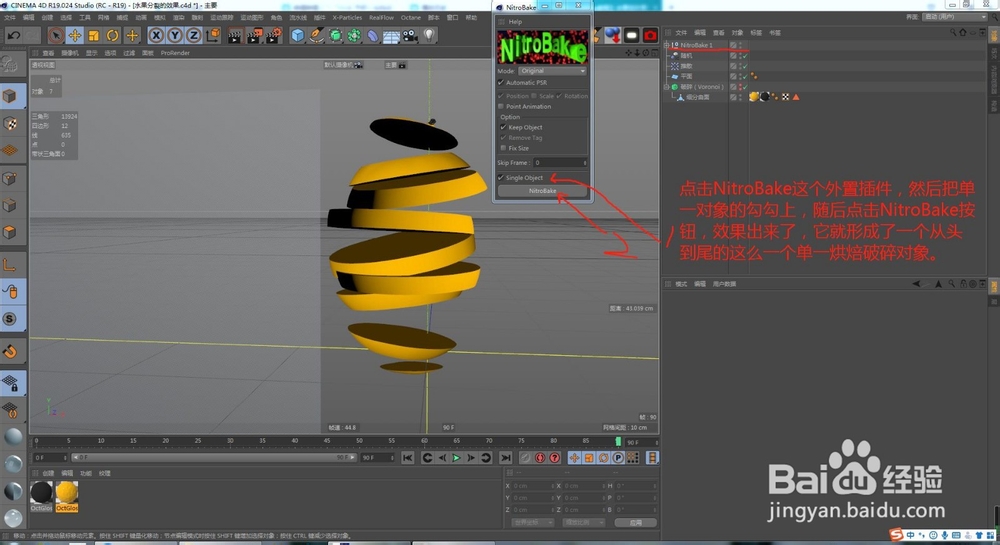Click the snap magnet icon on left sidebar
This screenshot has width=1000, height=545.
11,351
